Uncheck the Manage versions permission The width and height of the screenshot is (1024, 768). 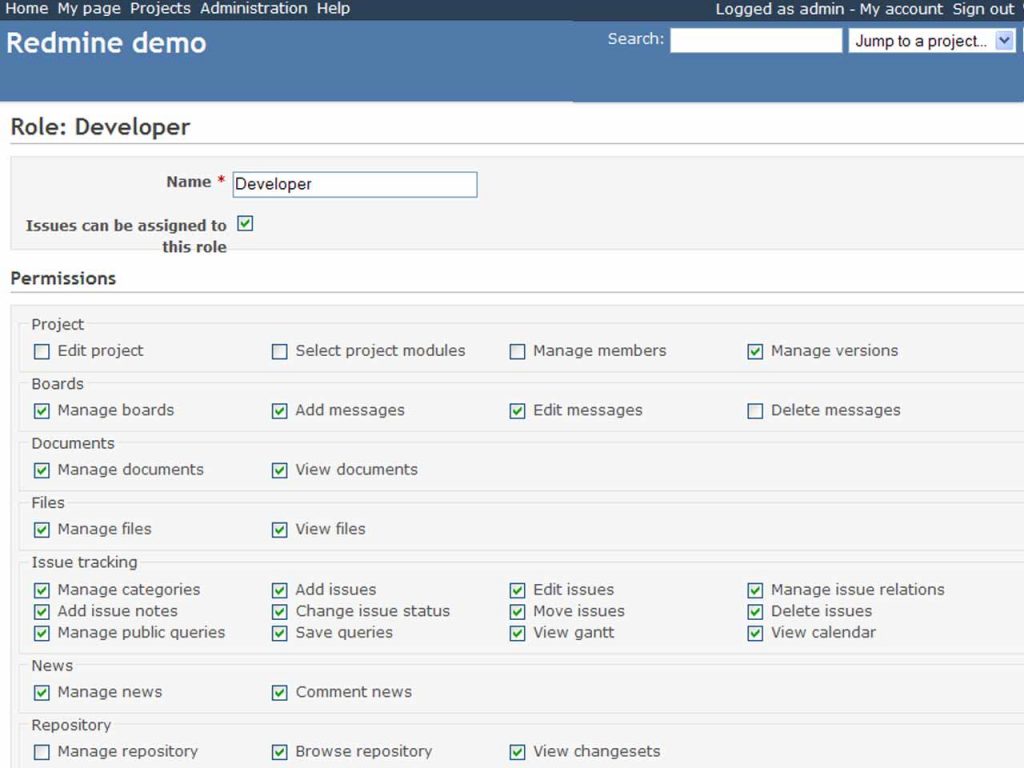tap(755, 351)
